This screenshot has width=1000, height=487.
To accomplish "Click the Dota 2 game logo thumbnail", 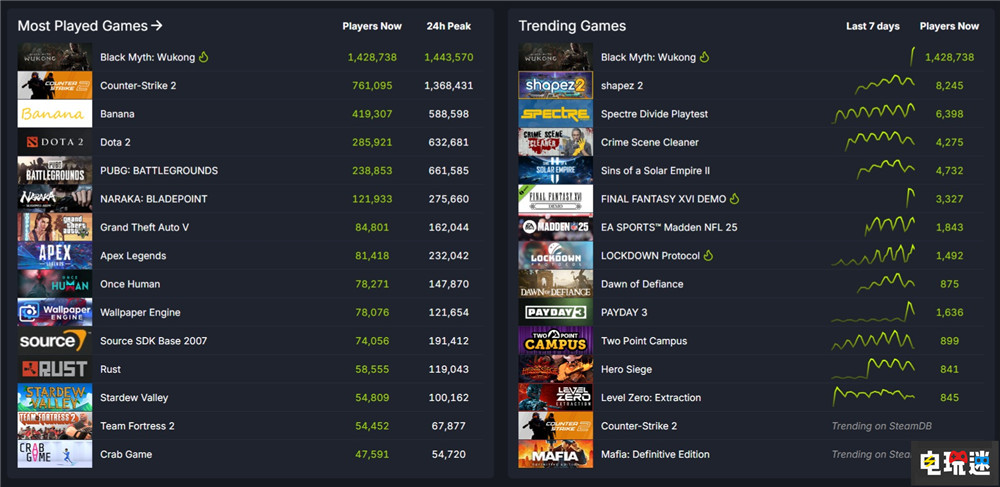I will 54,142.
